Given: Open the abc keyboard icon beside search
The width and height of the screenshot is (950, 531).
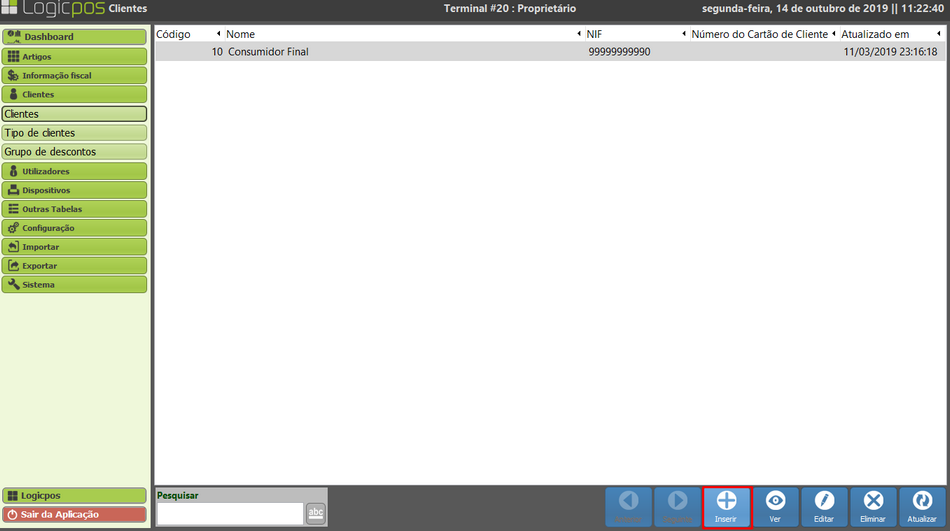Looking at the screenshot, I should [x=316, y=513].
